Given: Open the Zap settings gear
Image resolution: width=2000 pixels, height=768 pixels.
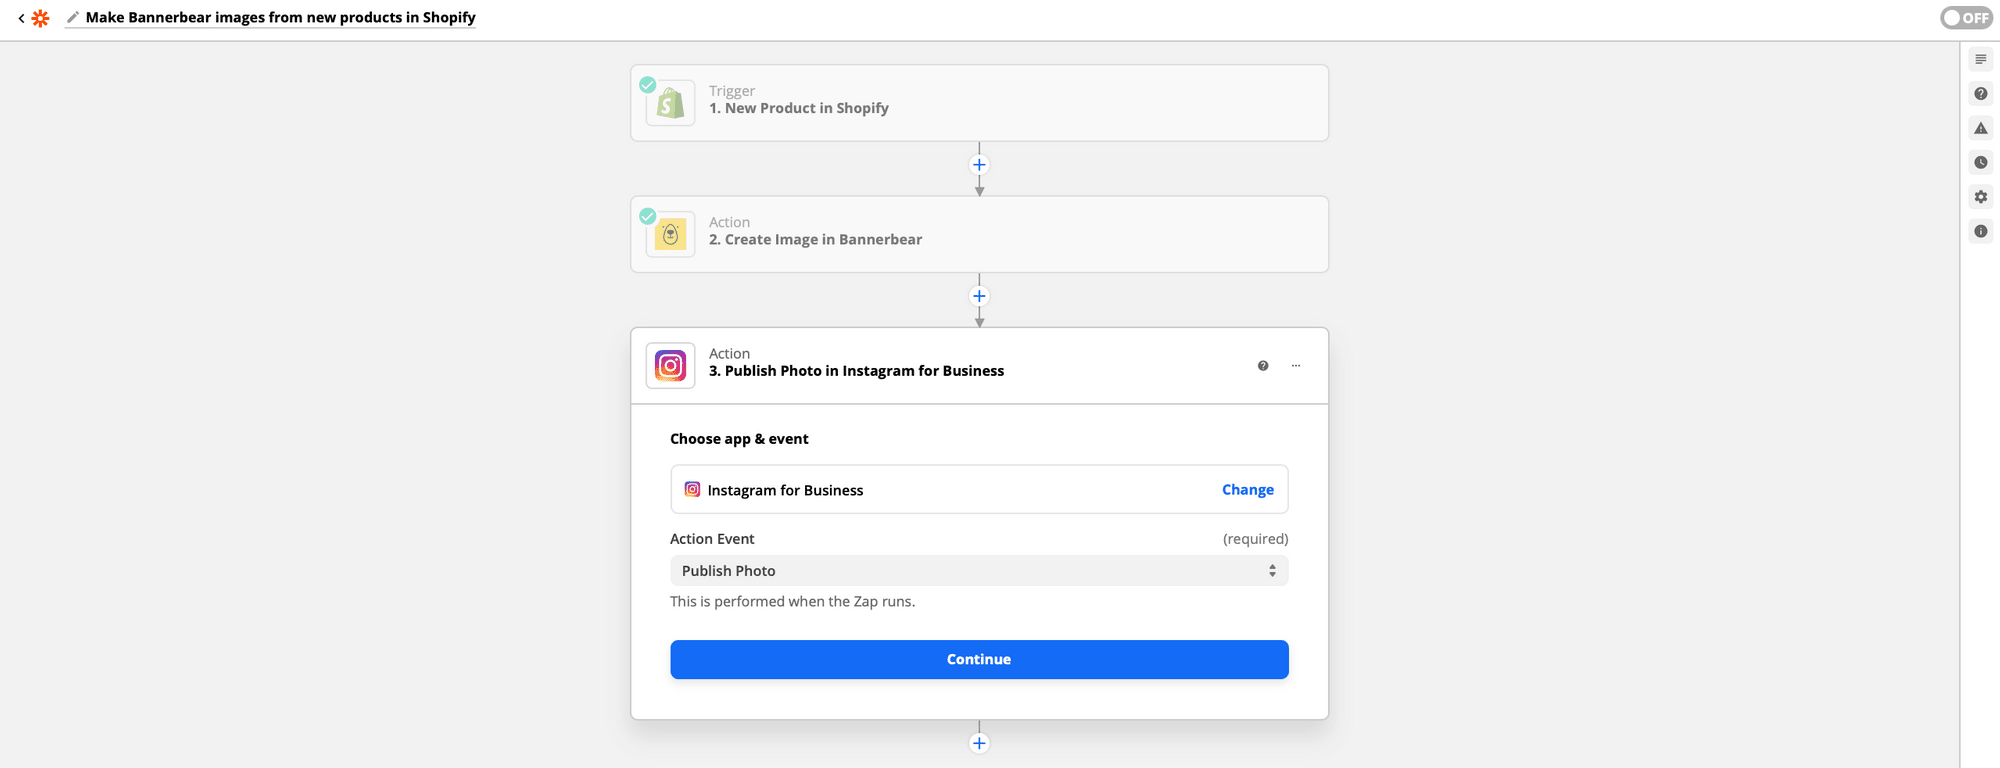Looking at the screenshot, I should click(x=1980, y=197).
